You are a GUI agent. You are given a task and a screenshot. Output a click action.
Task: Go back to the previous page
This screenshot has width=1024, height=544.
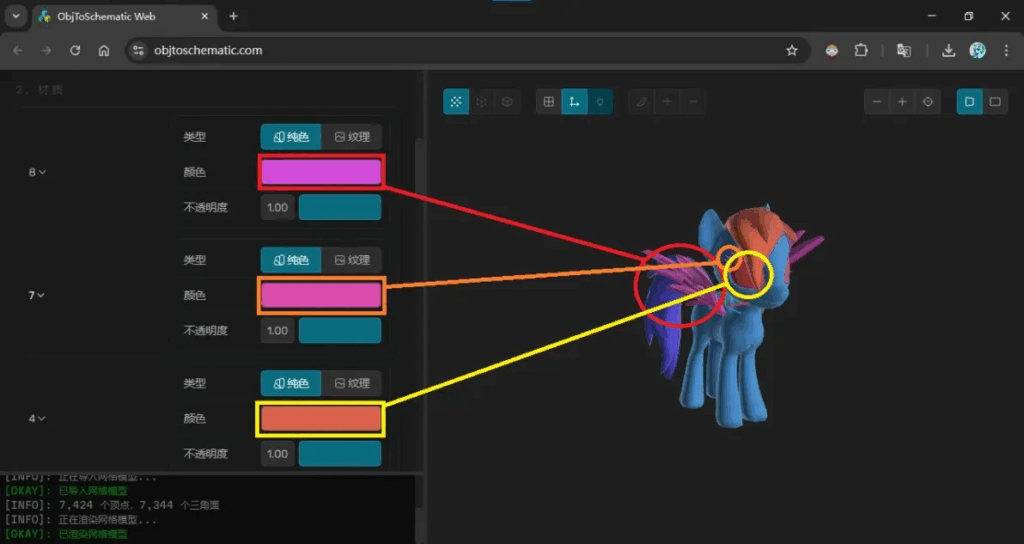(18, 50)
